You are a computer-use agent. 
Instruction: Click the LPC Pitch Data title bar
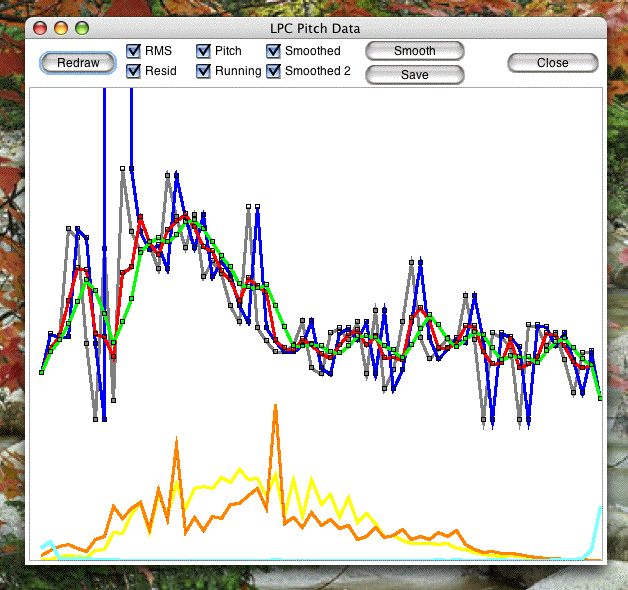315,28
